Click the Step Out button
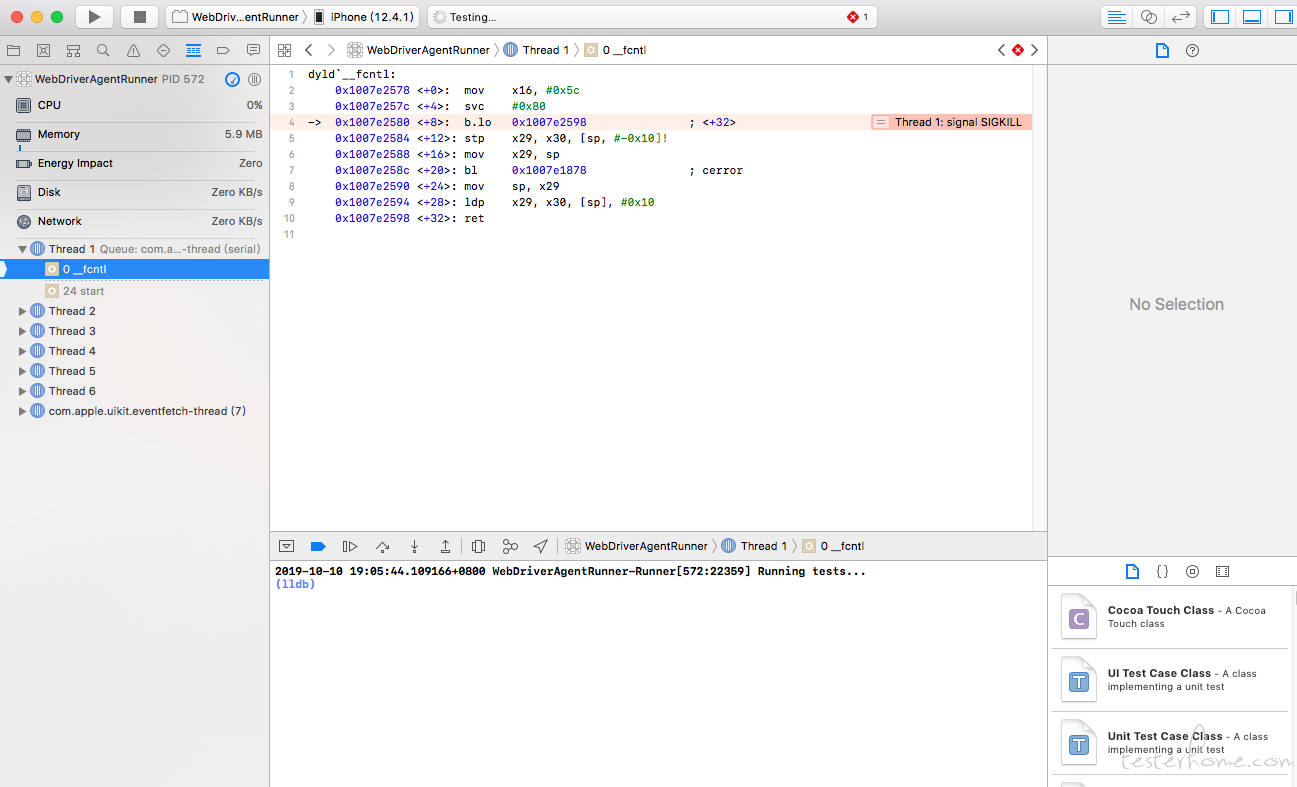This screenshot has height=787, width=1297. [446, 546]
